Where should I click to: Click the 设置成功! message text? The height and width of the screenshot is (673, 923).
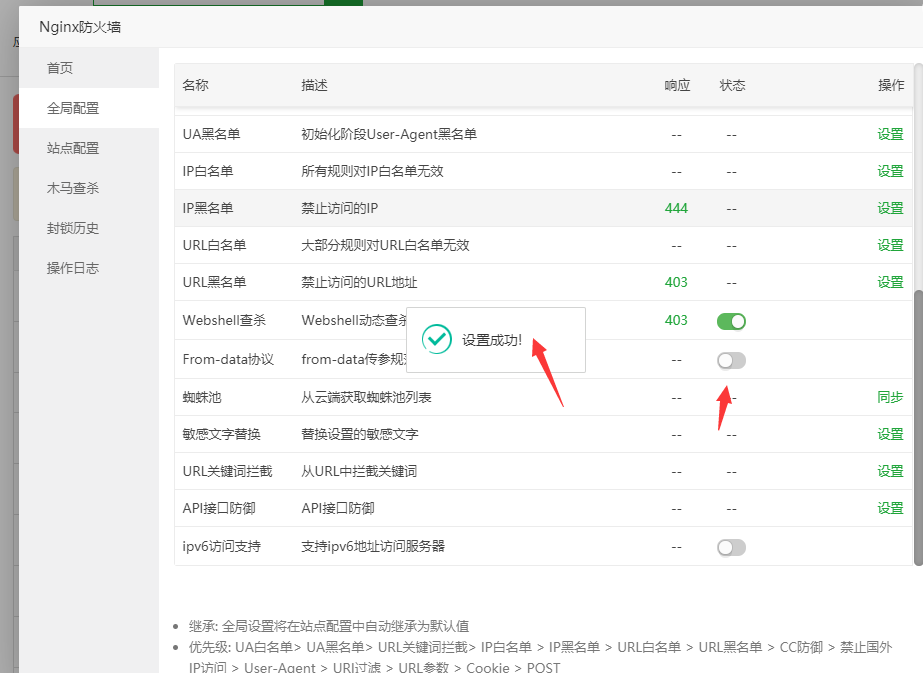(x=492, y=340)
